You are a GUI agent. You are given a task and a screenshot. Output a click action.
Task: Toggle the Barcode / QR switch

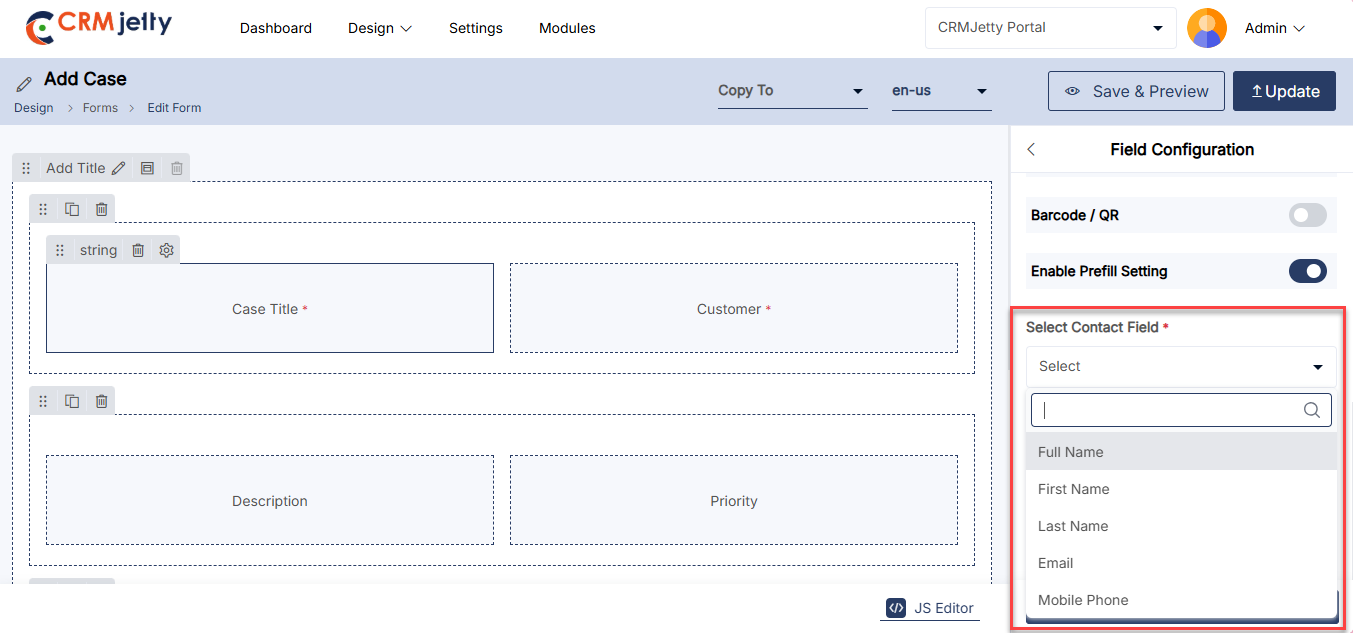coord(1307,215)
